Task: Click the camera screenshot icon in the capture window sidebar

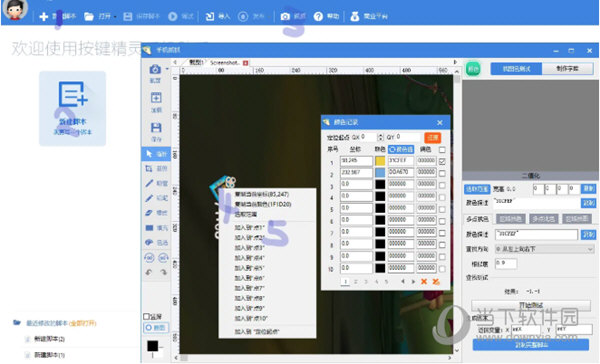Action: click(x=155, y=69)
